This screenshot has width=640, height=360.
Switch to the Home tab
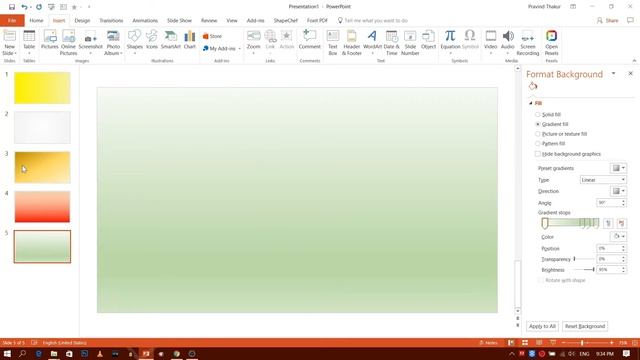36,20
